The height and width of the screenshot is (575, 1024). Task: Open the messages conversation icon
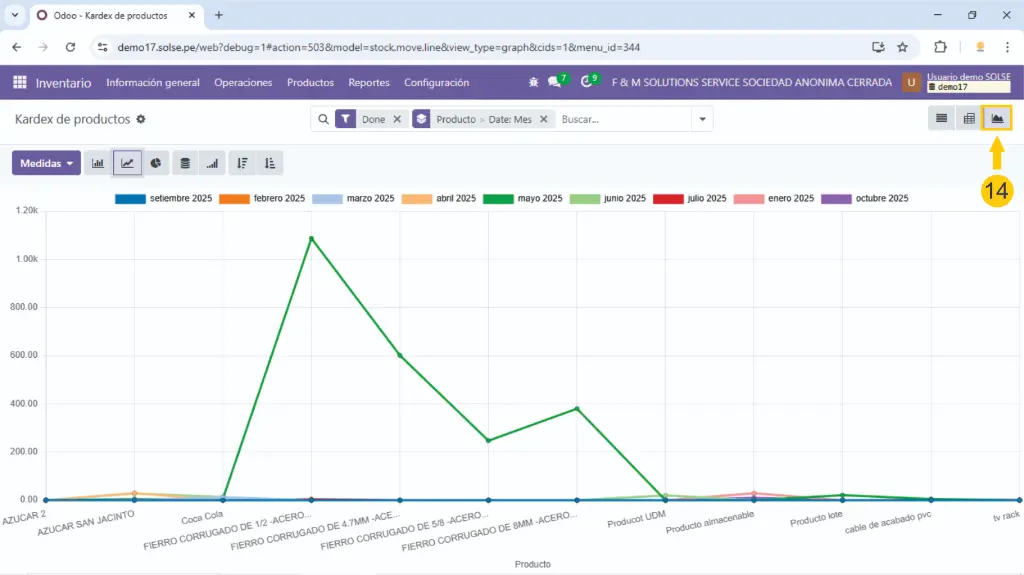point(554,82)
